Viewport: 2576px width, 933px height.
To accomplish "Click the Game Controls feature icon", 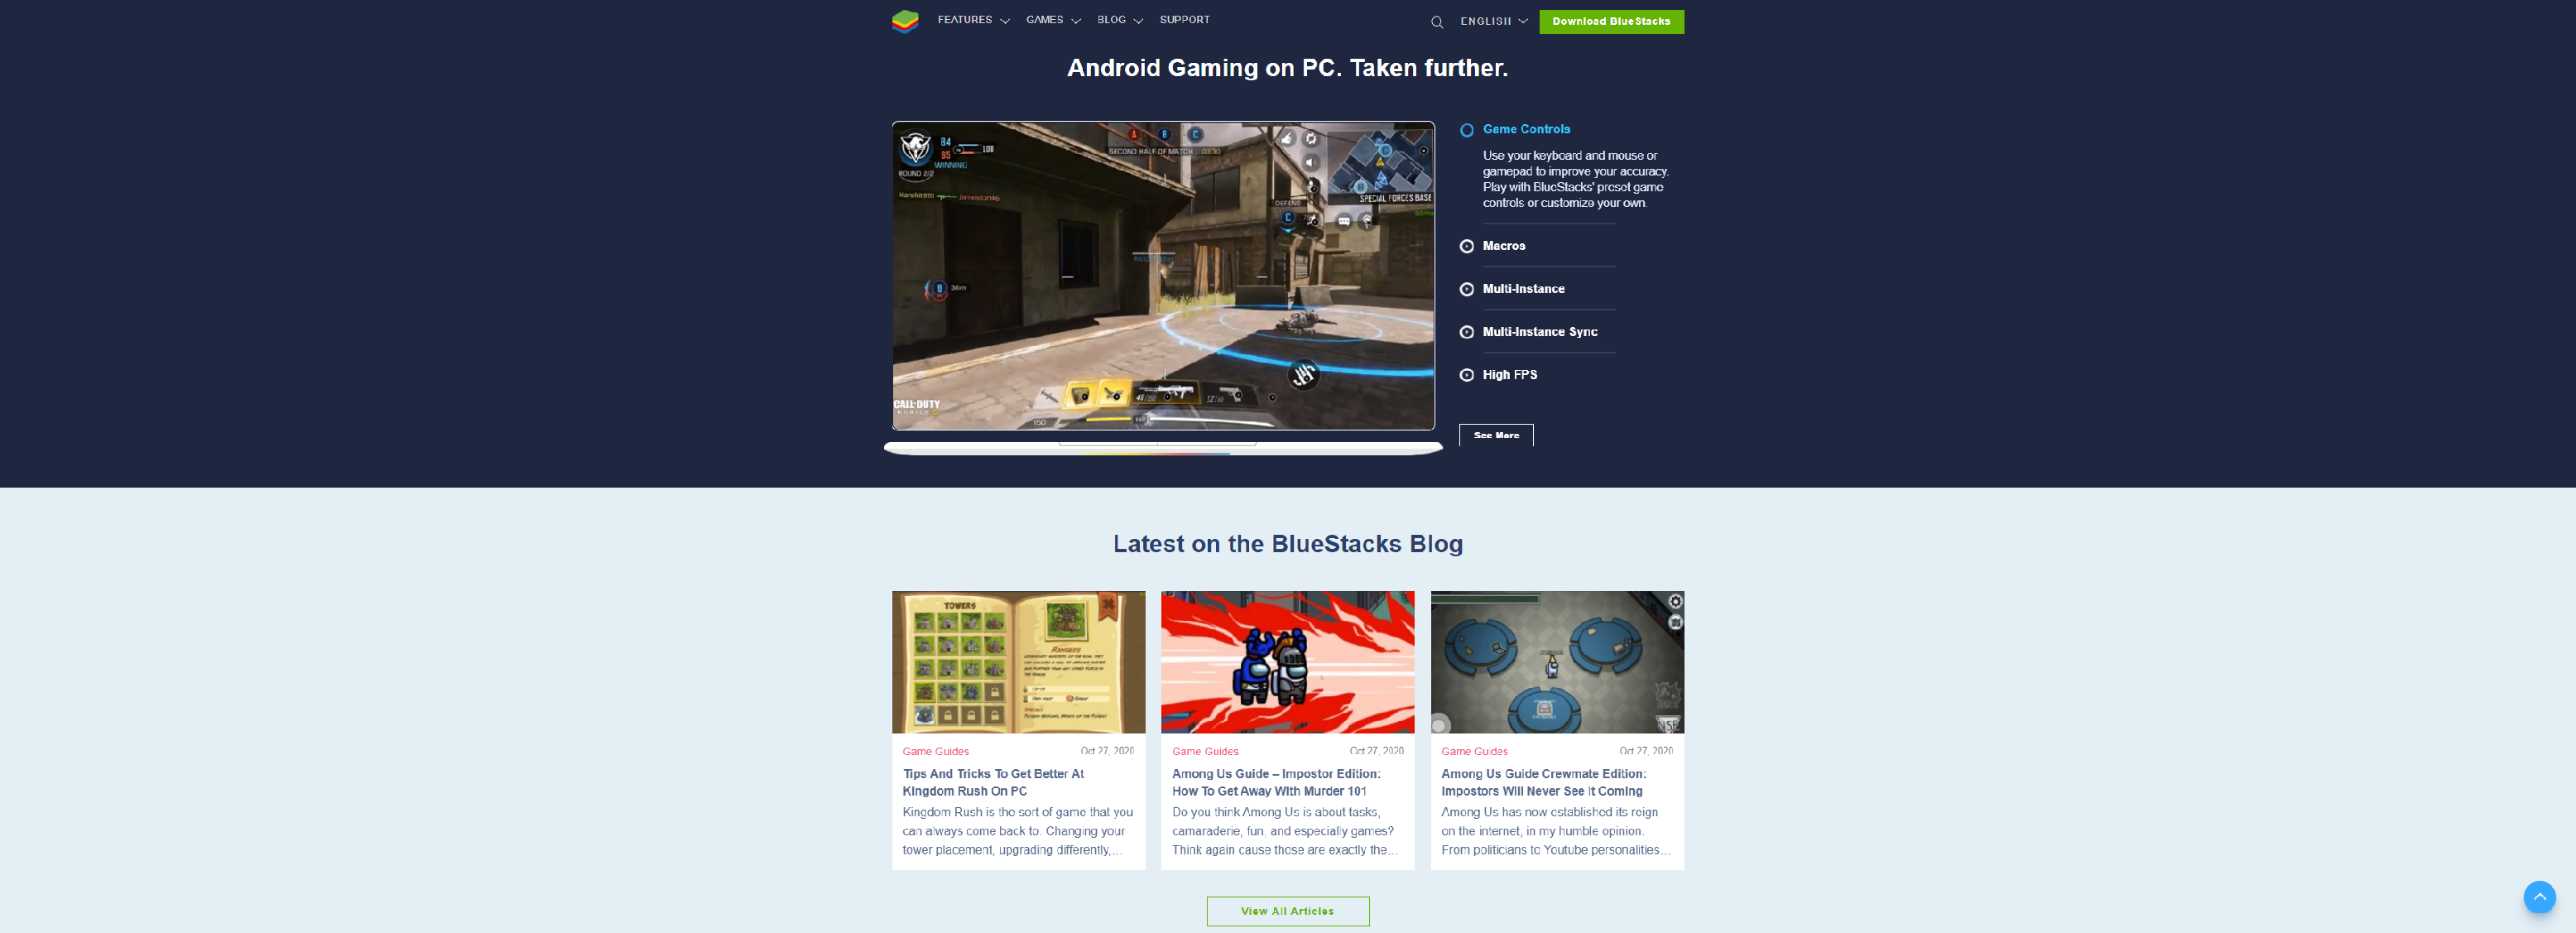I will [1465, 130].
